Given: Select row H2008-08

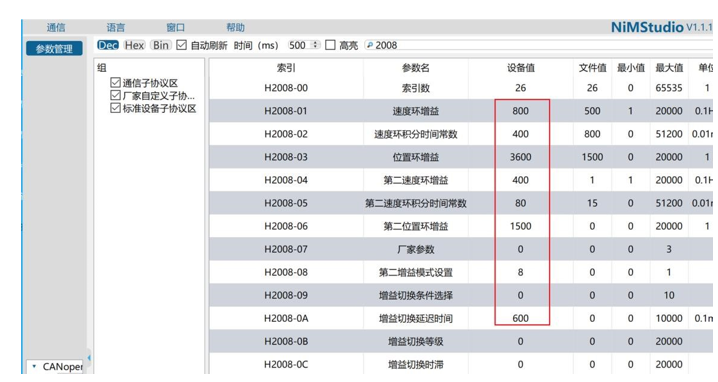Looking at the screenshot, I should coord(461,272).
